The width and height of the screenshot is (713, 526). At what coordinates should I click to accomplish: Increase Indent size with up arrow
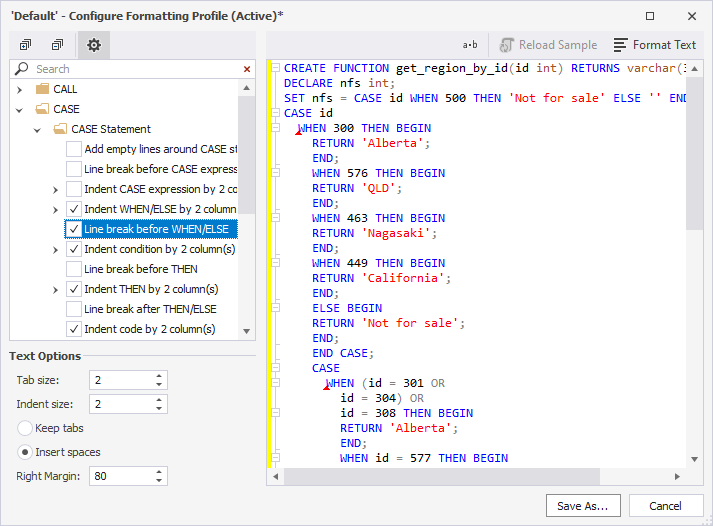click(159, 400)
